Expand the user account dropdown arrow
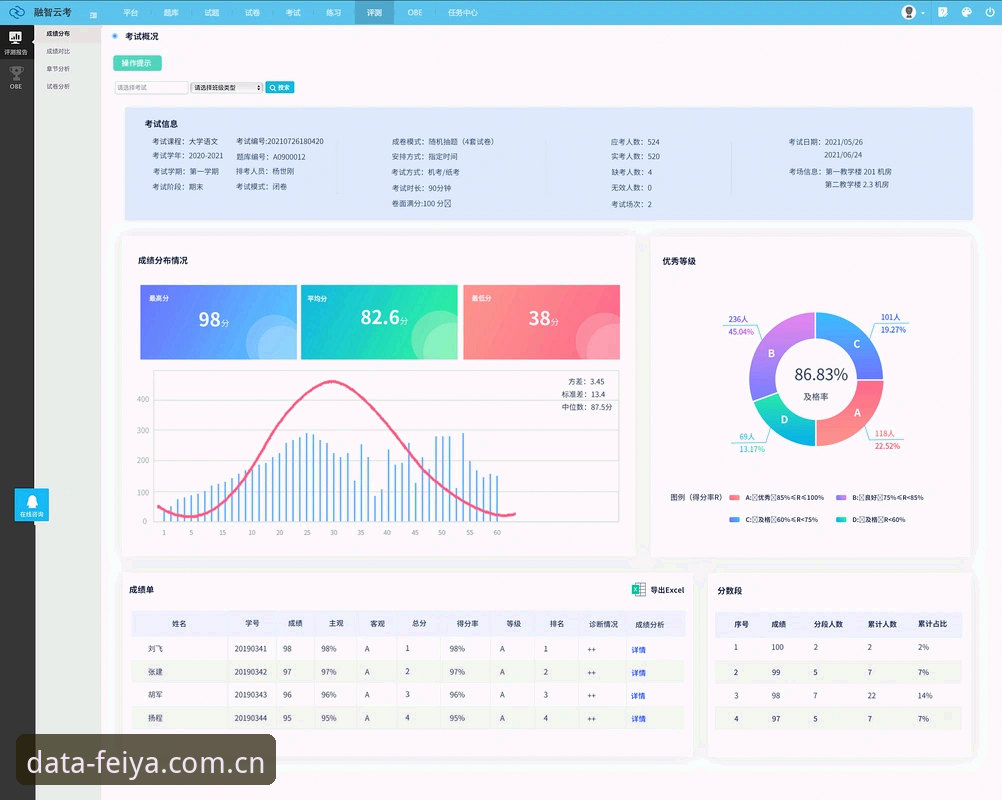The width and height of the screenshot is (1002, 800). coord(923,13)
